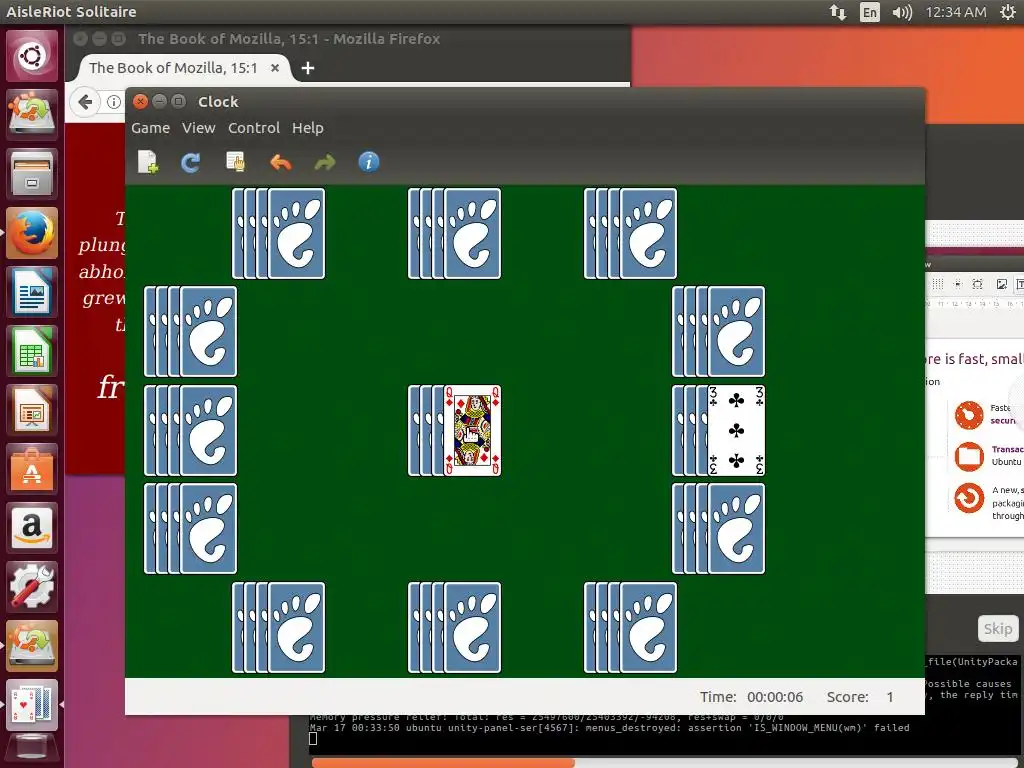
Task: Open a new Firefox tab
Action: point(308,68)
